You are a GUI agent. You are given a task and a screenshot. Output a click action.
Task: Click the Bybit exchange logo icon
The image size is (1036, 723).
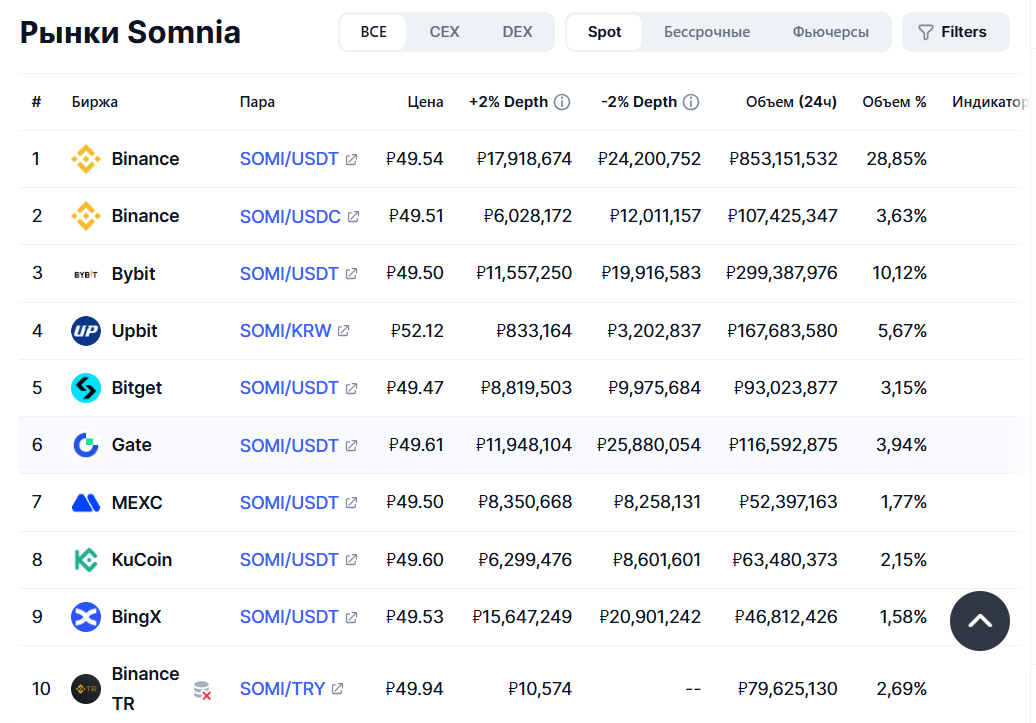(86, 274)
